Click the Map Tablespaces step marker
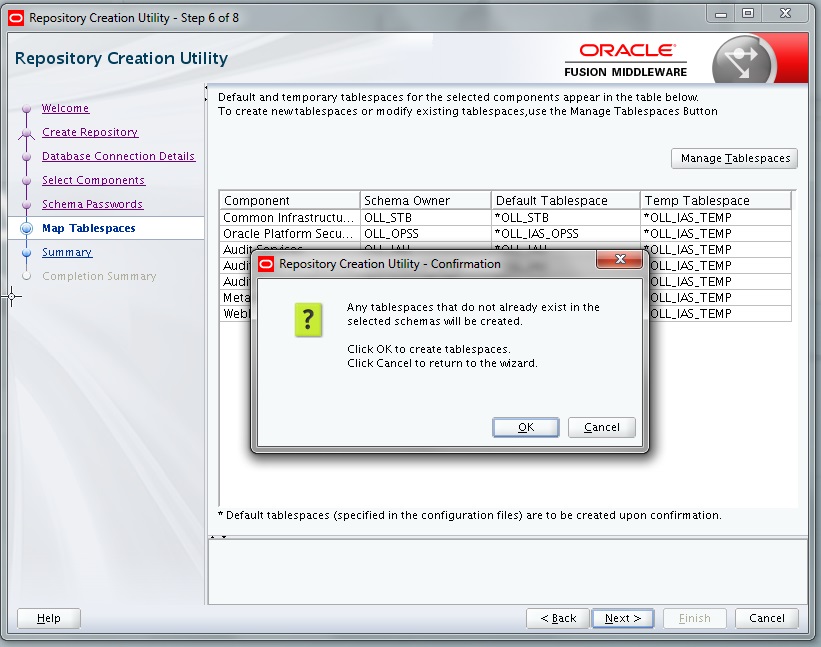821x647 pixels. pyautogui.click(x=26, y=229)
